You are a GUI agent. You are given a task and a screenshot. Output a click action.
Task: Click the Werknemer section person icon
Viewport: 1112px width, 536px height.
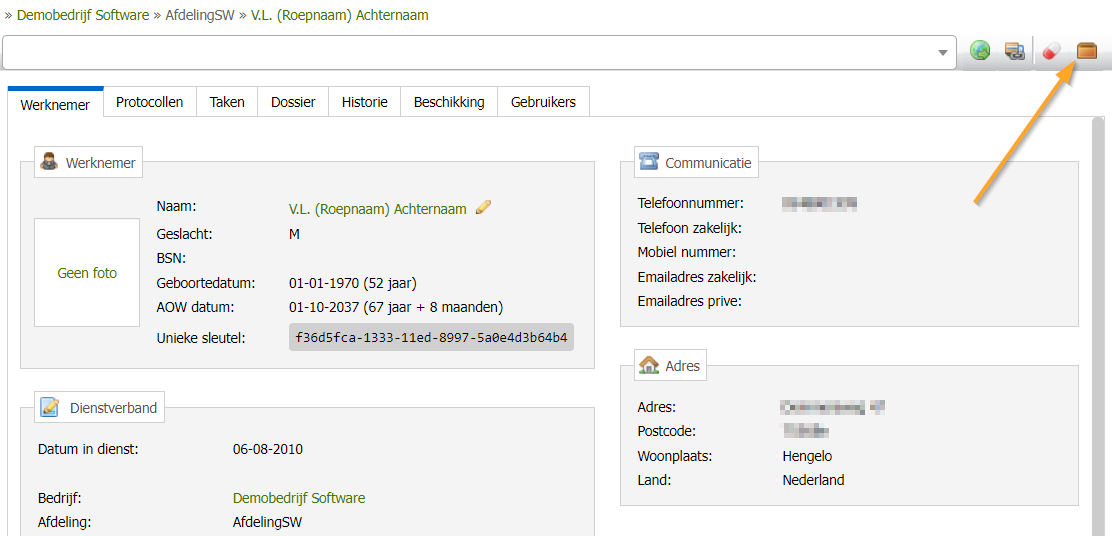pyautogui.click(x=49, y=162)
